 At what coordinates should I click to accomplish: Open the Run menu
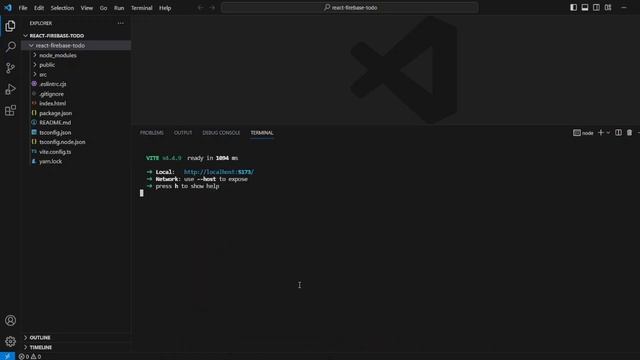(x=119, y=8)
